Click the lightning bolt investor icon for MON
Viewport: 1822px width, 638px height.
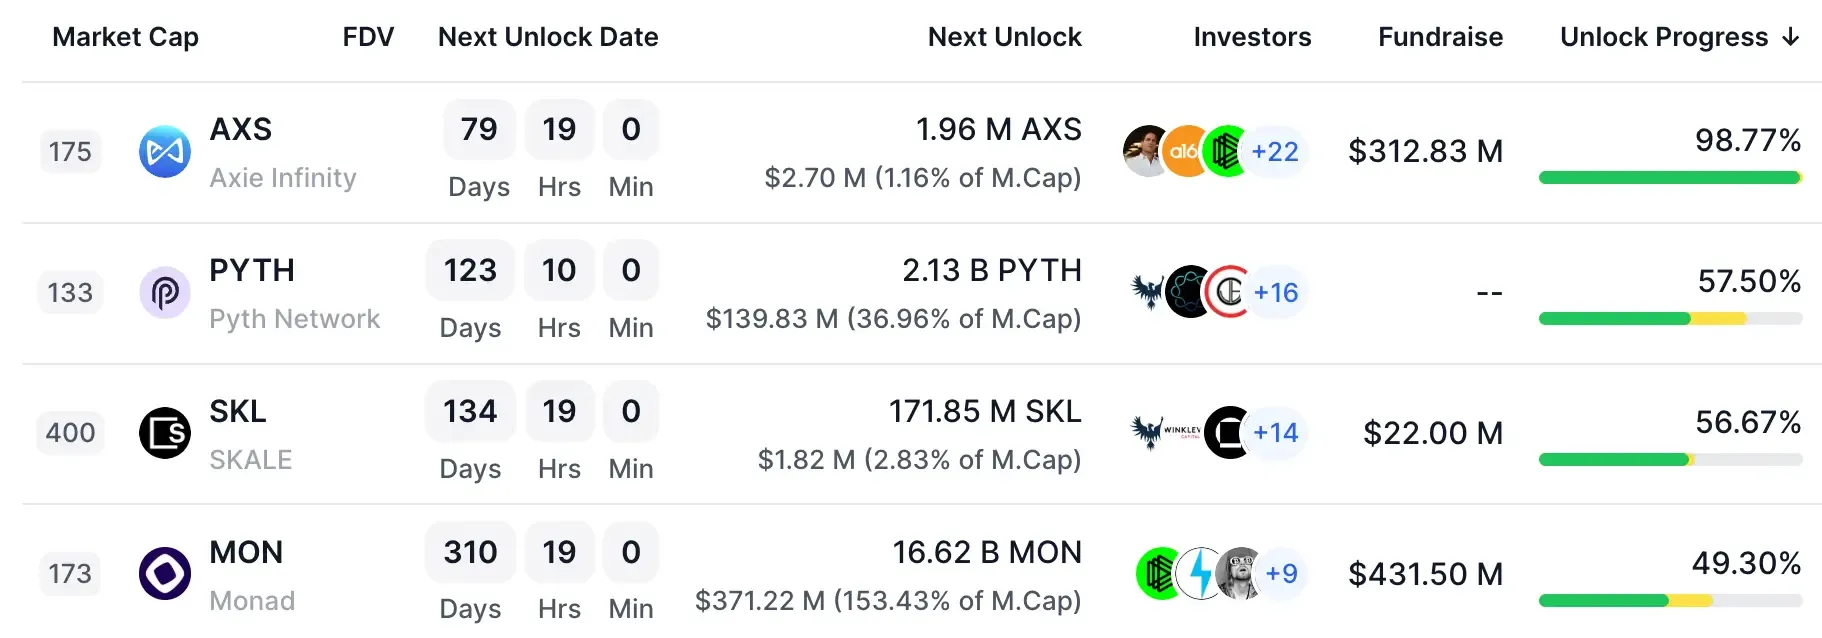click(1201, 574)
